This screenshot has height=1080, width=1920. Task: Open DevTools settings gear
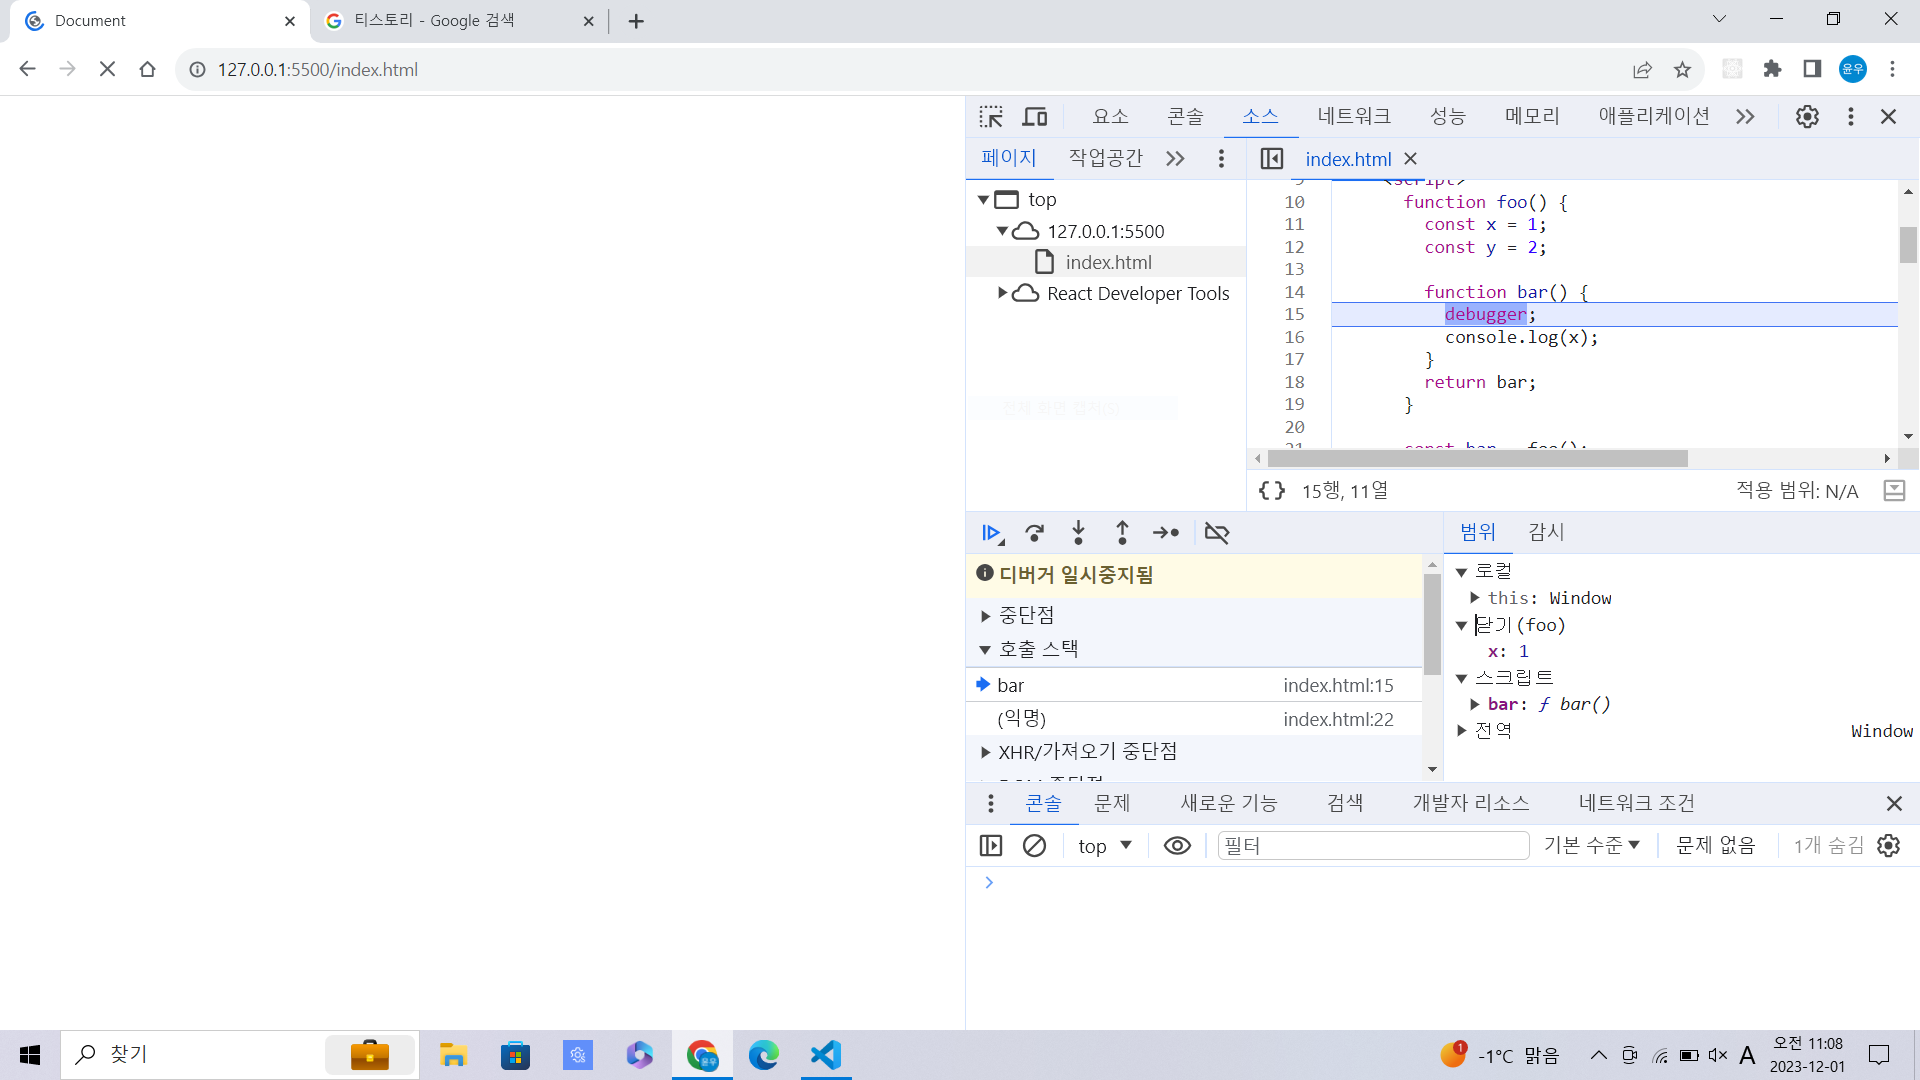1807,117
